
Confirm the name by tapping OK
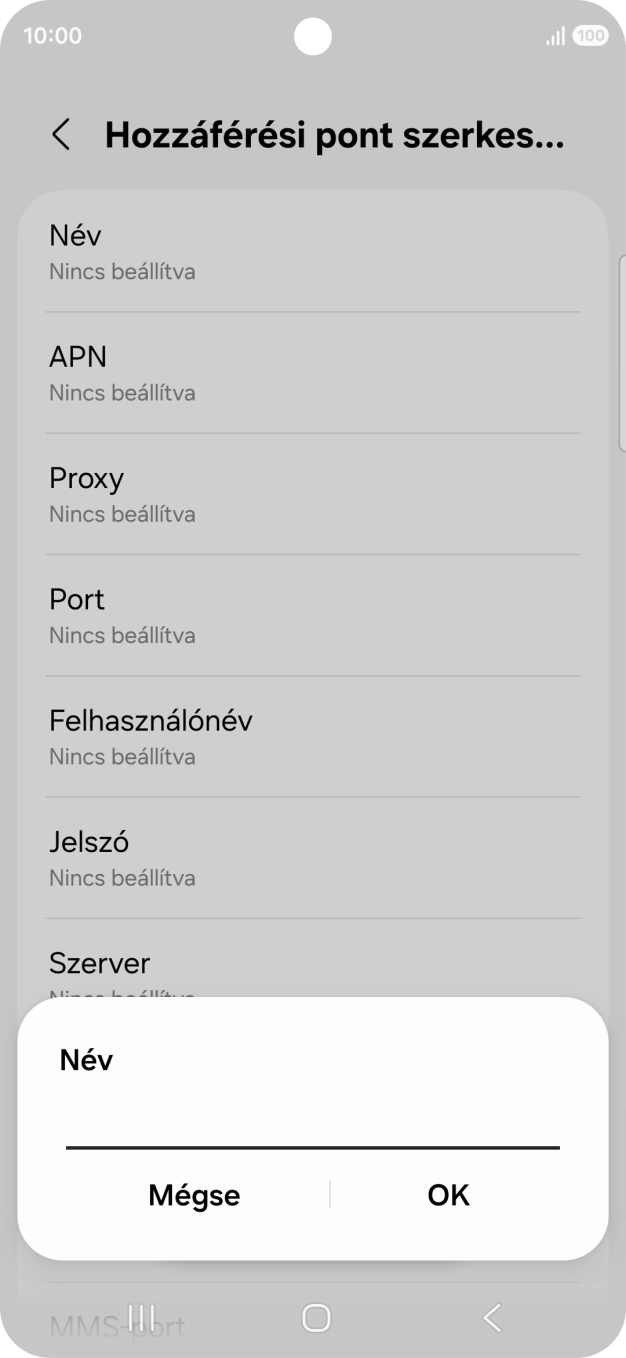447,1195
